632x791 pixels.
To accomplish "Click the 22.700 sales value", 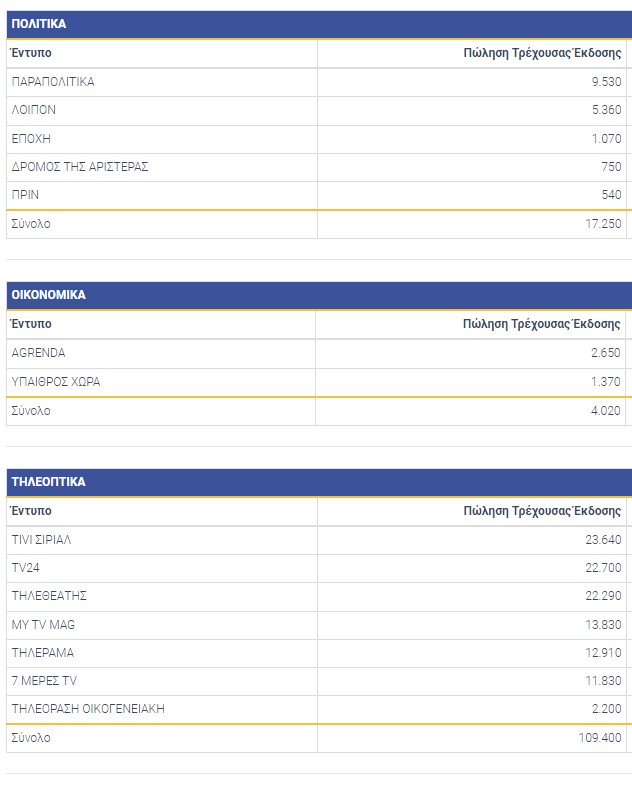I will click(x=603, y=568).
